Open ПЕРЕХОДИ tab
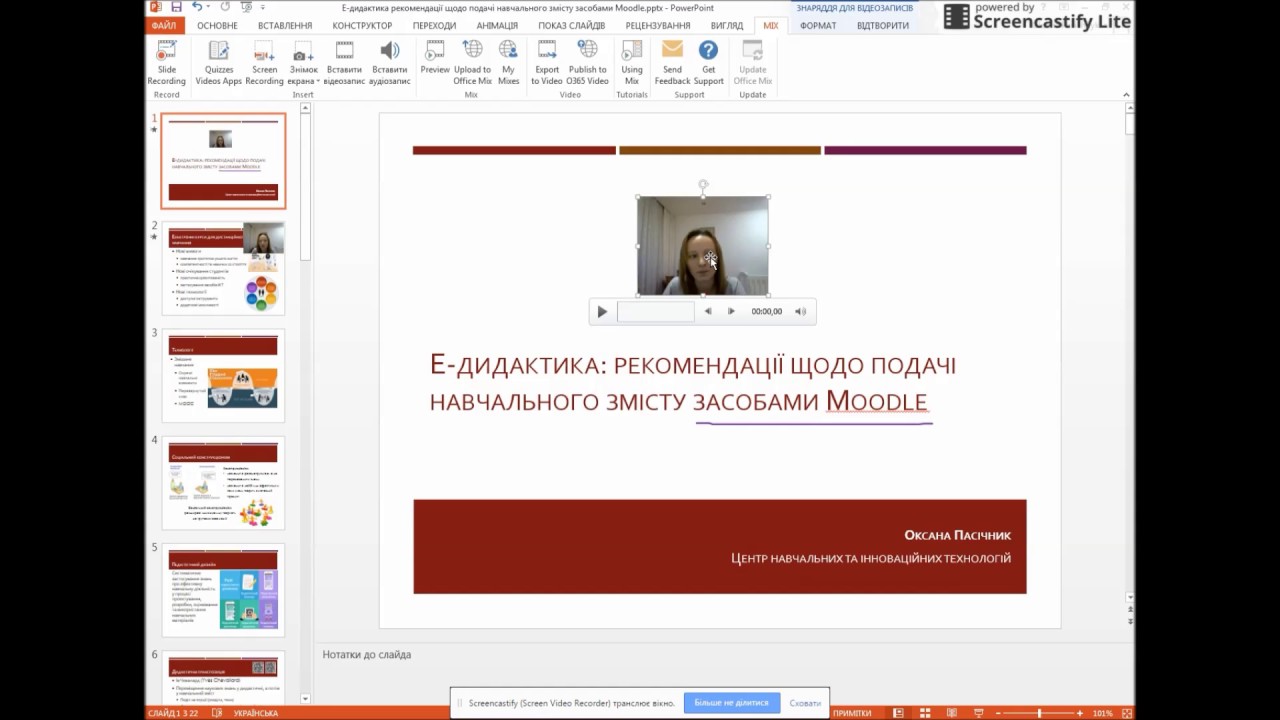 point(434,26)
